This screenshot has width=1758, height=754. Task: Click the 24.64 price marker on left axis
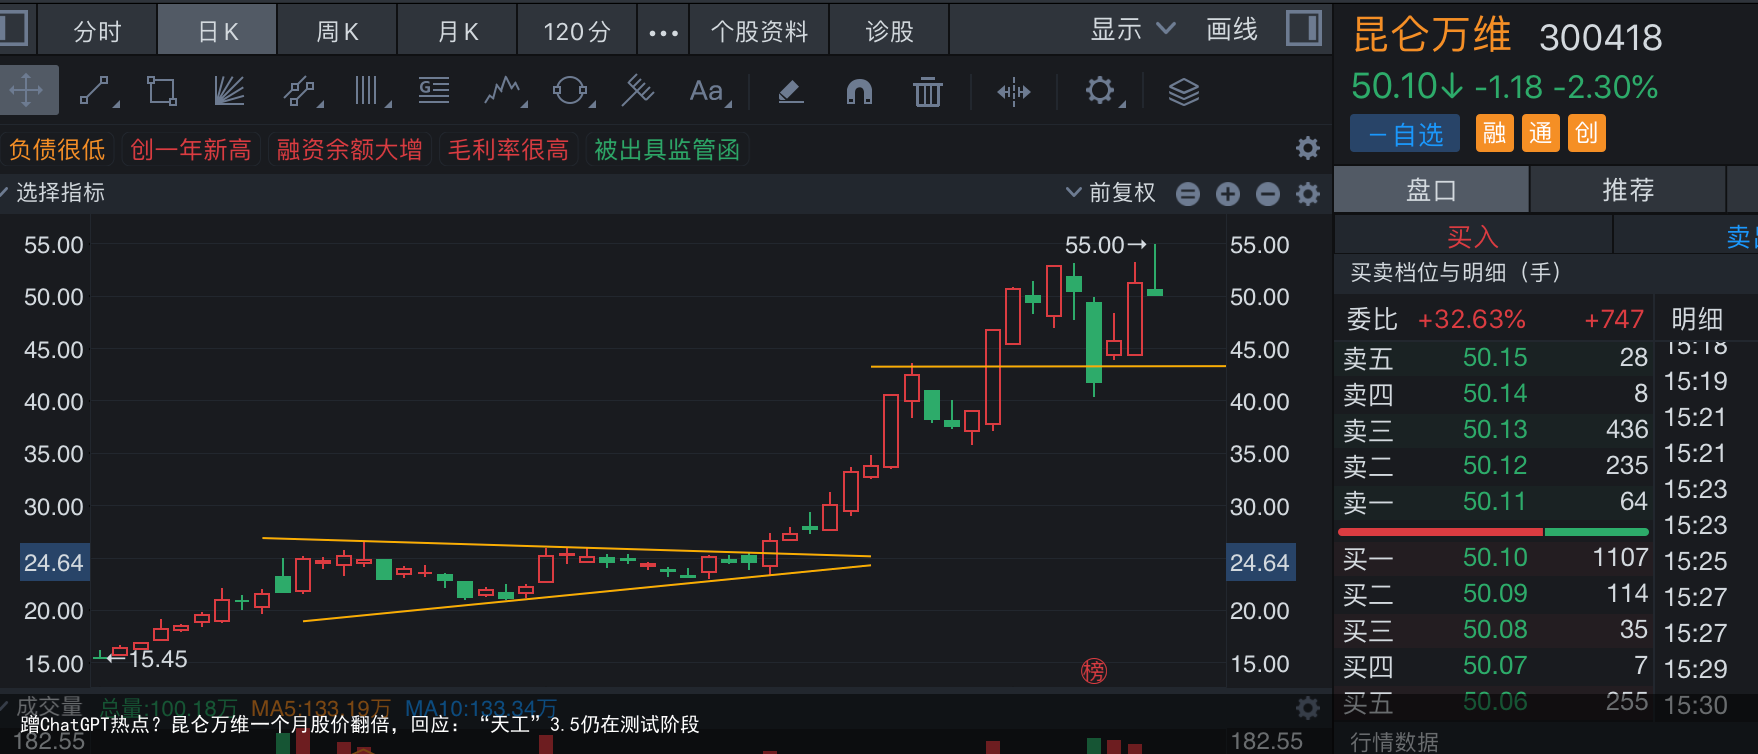[x=54, y=563]
